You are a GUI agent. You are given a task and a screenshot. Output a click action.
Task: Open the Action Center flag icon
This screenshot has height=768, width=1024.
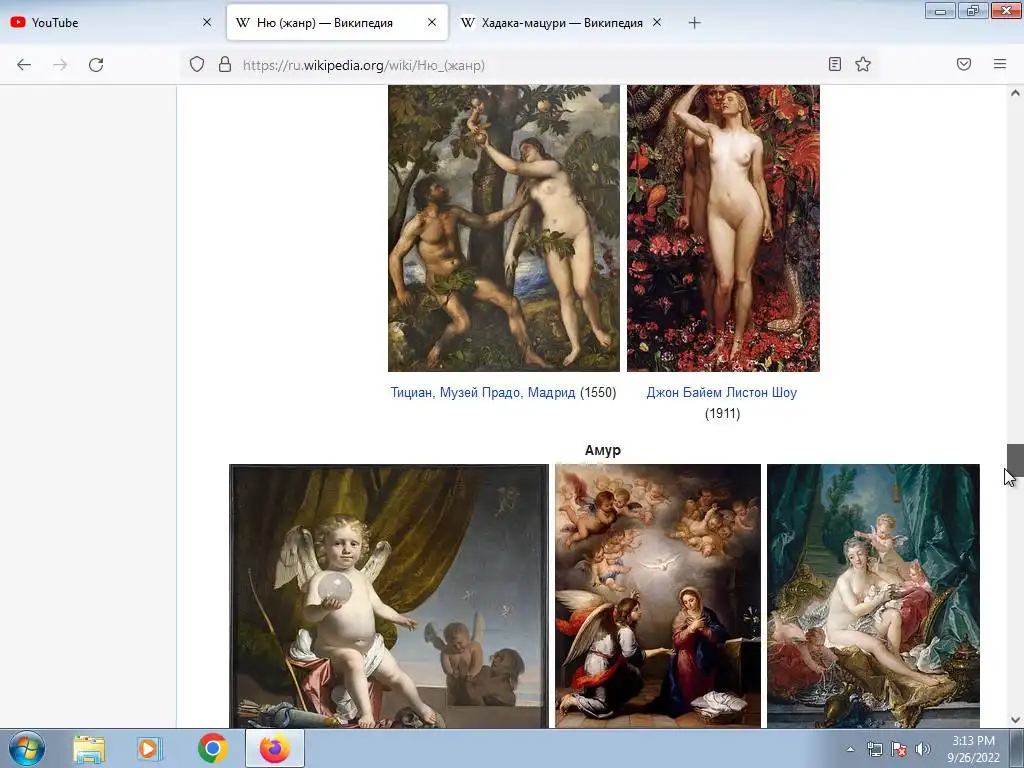pos(899,749)
